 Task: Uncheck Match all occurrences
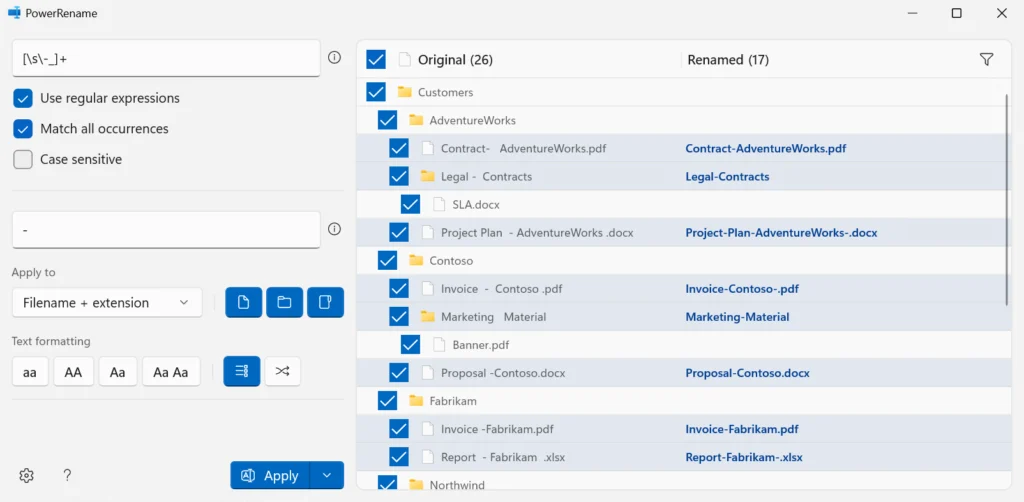pos(23,129)
